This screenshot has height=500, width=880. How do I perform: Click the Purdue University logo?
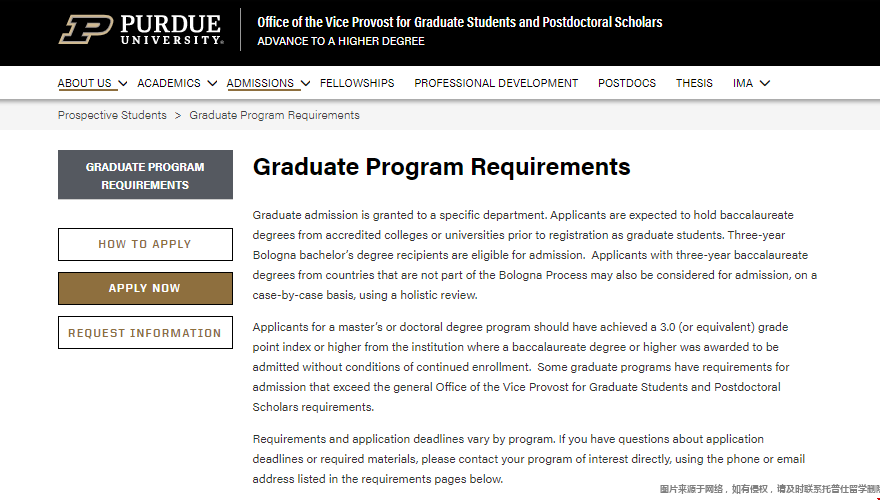[141, 29]
